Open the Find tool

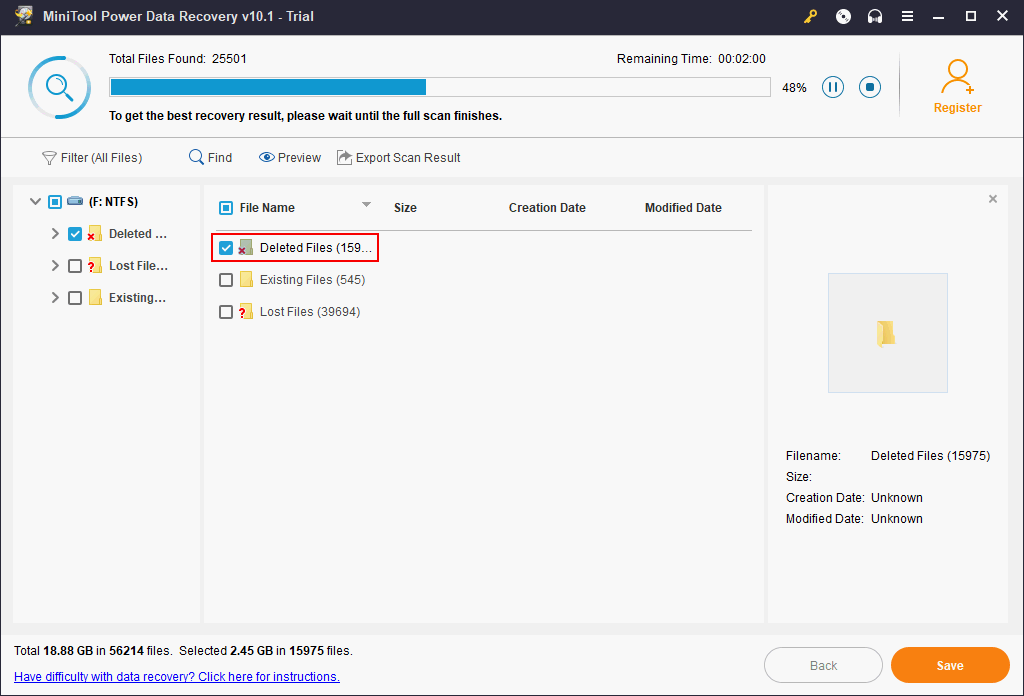[210, 157]
